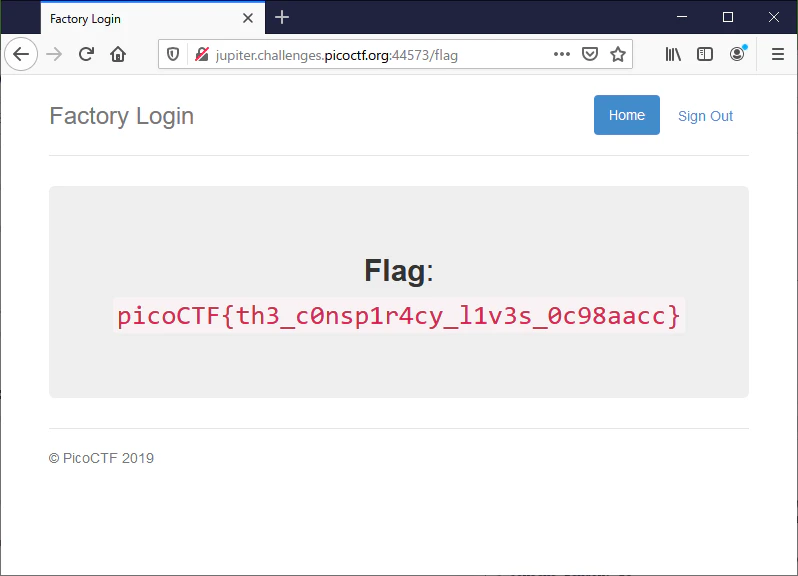Click the Sign Out link
The image size is (798, 576).
click(705, 116)
